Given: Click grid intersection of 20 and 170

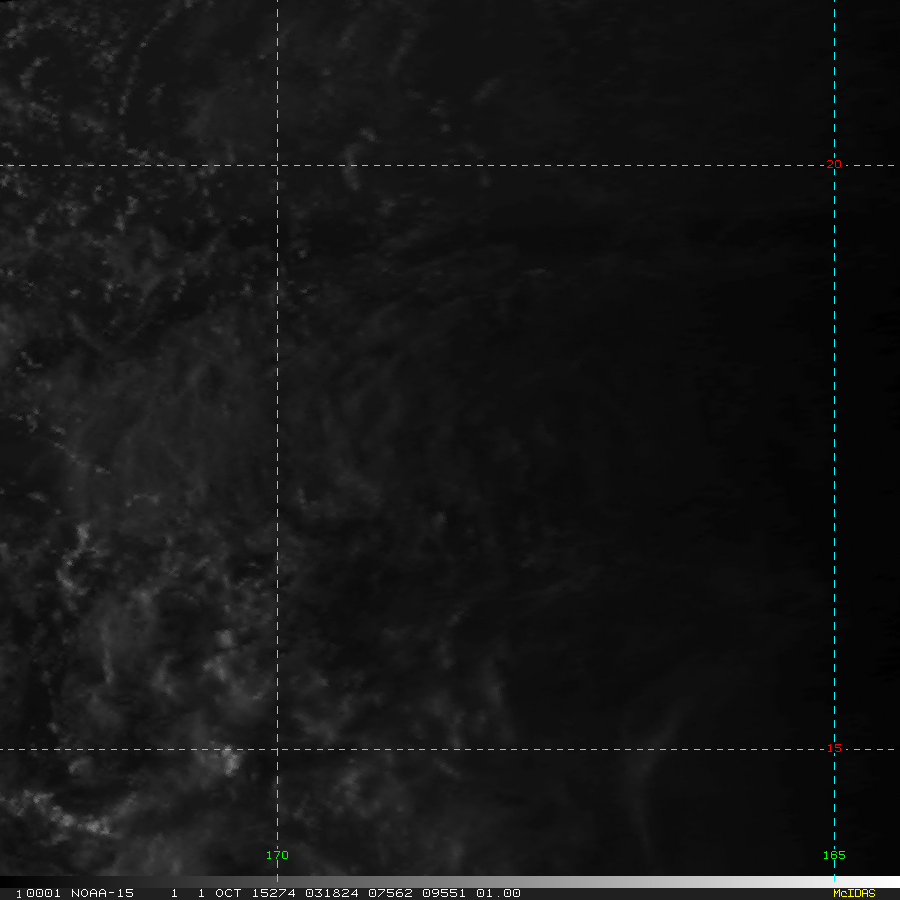Looking at the screenshot, I should coord(277,165).
